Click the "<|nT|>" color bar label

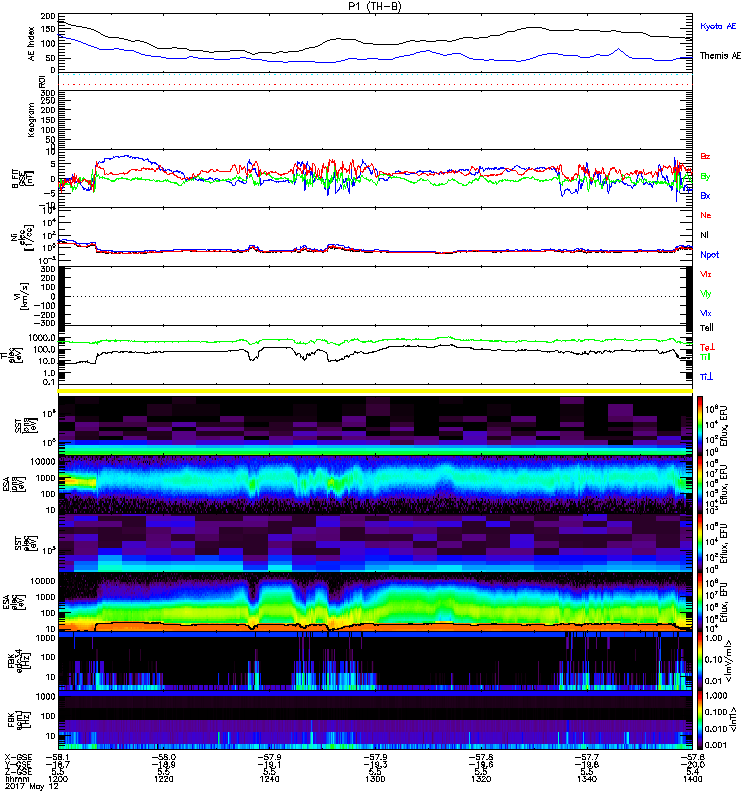coord(735,719)
